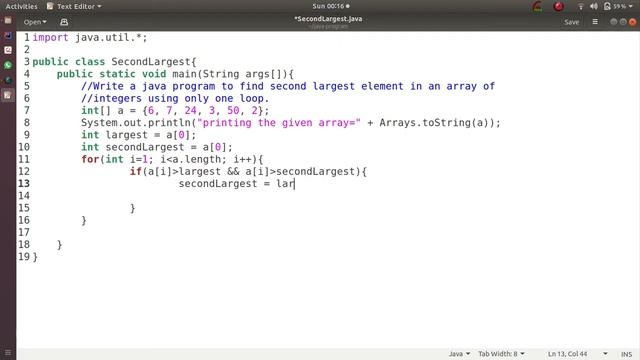
Task: Click the red round recorder tray icon
Action: point(558,6)
